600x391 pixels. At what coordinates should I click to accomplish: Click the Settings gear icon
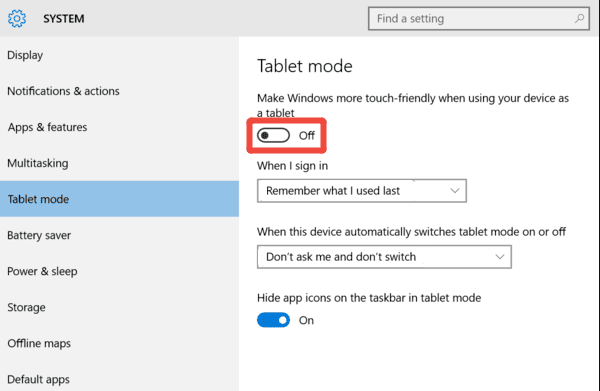tap(17, 18)
